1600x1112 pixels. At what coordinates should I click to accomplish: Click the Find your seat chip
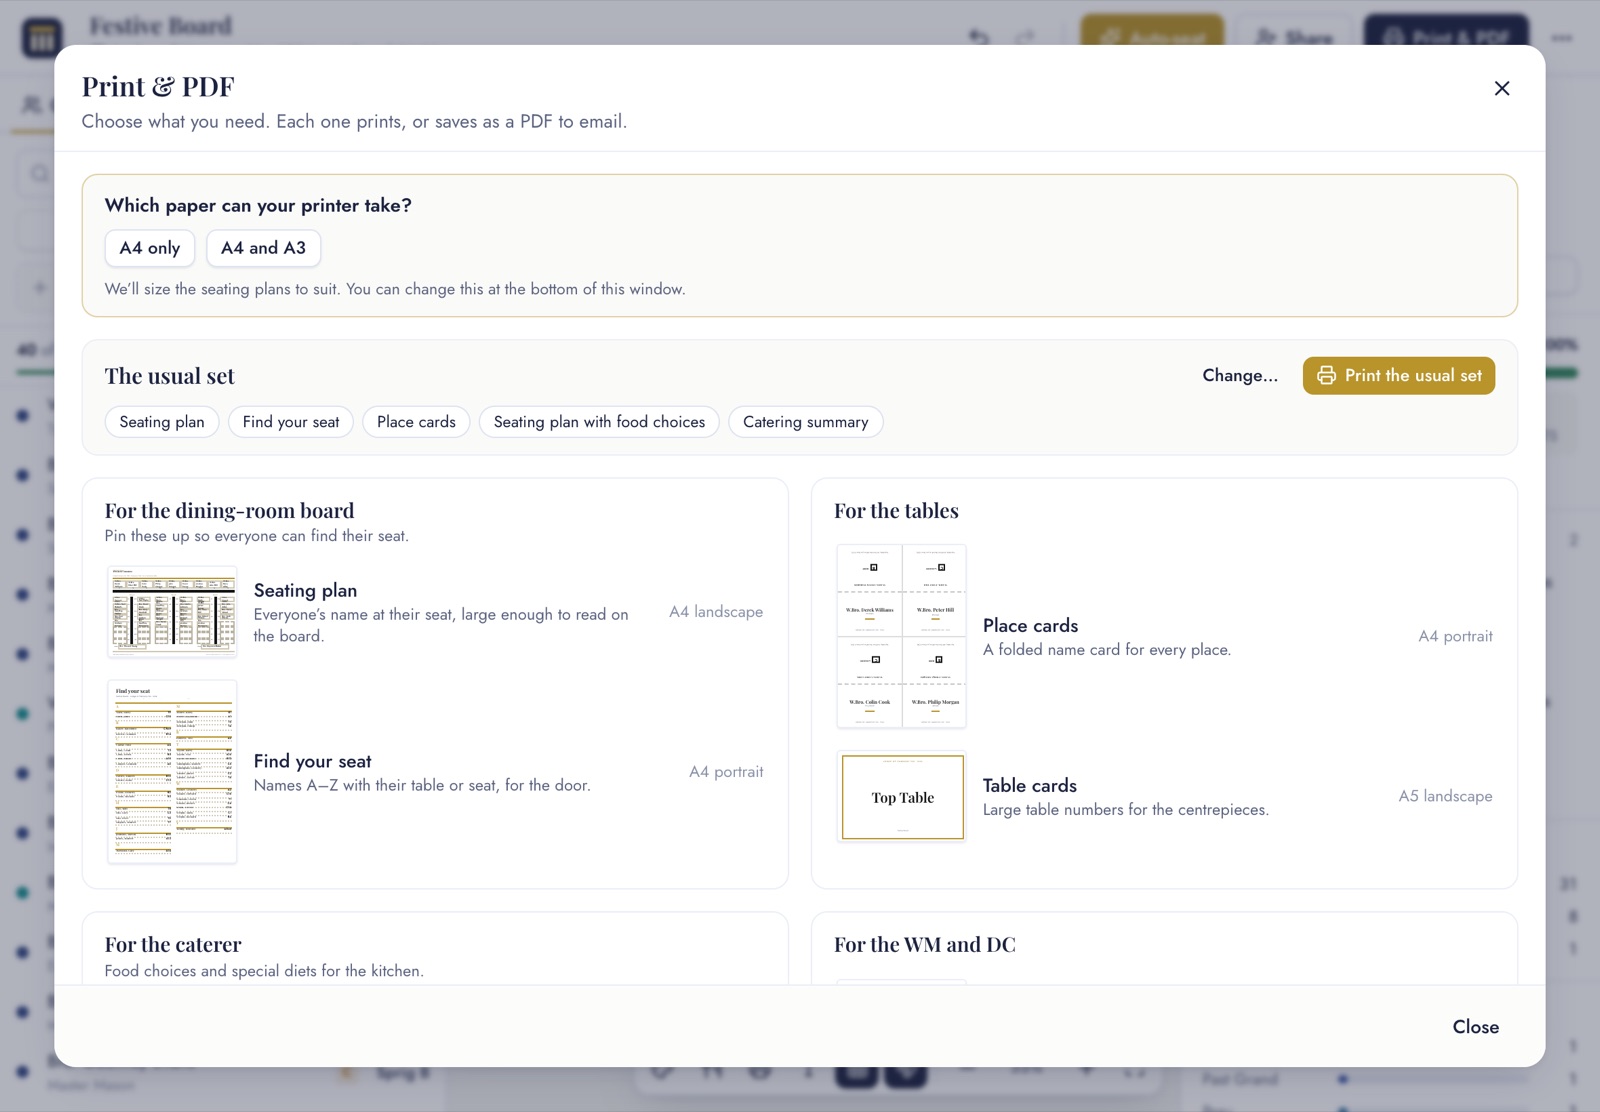(x=291, y=422)
